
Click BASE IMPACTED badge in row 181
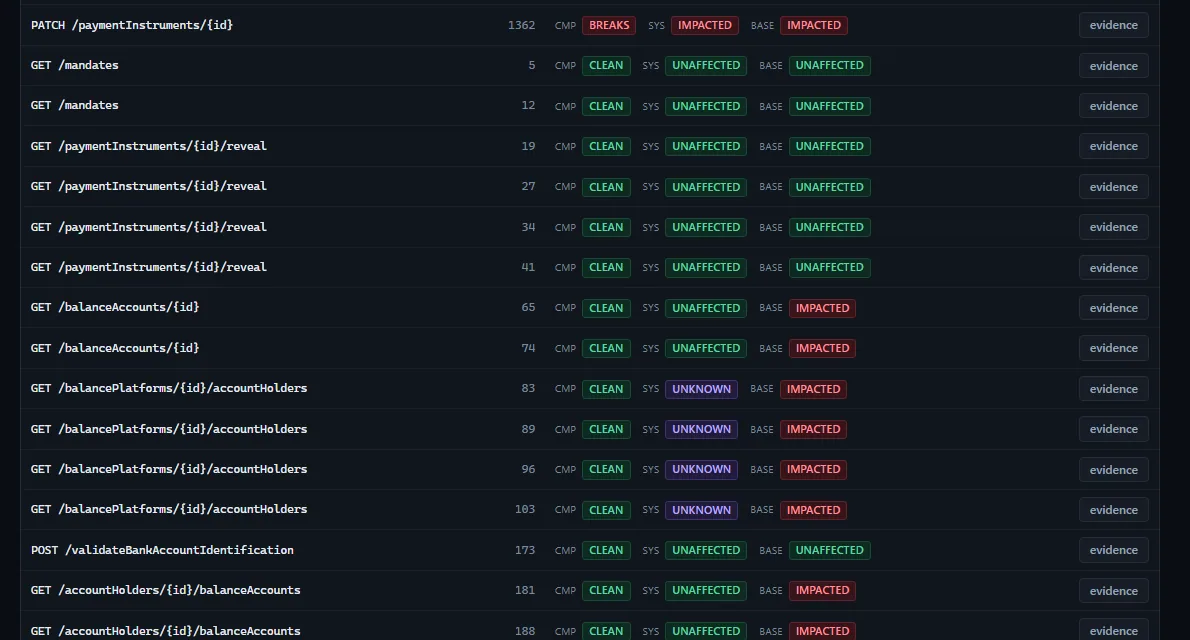pyautogui.click(x=822, y=591)
